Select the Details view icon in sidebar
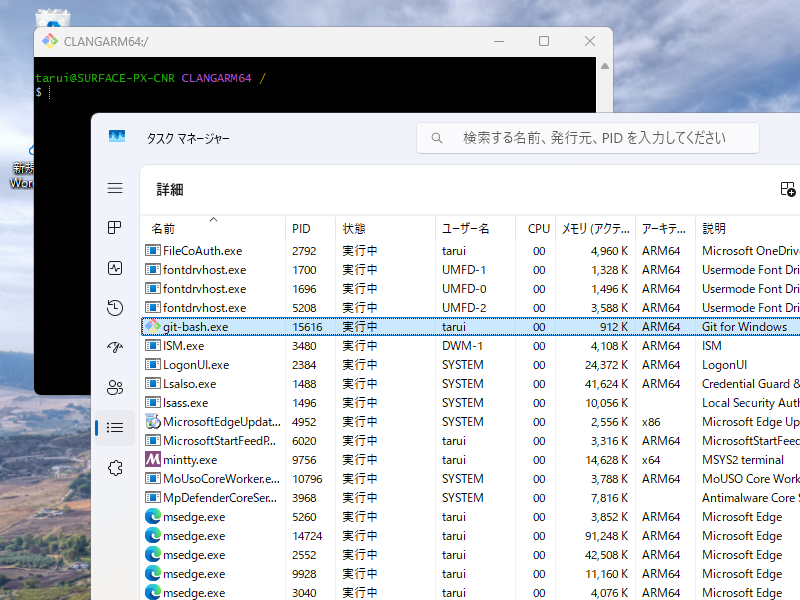 (114, 427)
